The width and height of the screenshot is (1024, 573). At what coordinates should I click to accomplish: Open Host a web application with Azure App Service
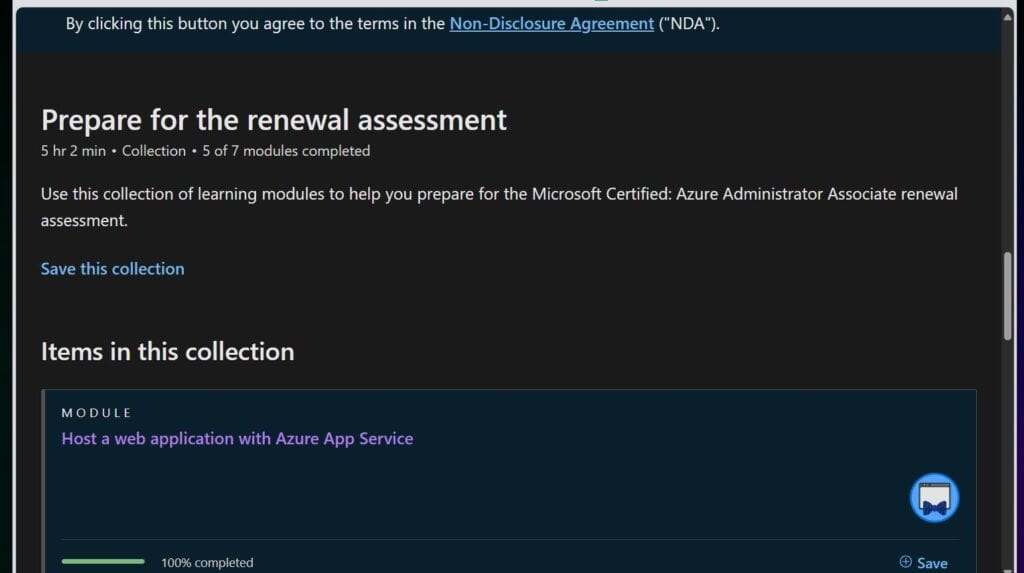(x=237, y=438)
